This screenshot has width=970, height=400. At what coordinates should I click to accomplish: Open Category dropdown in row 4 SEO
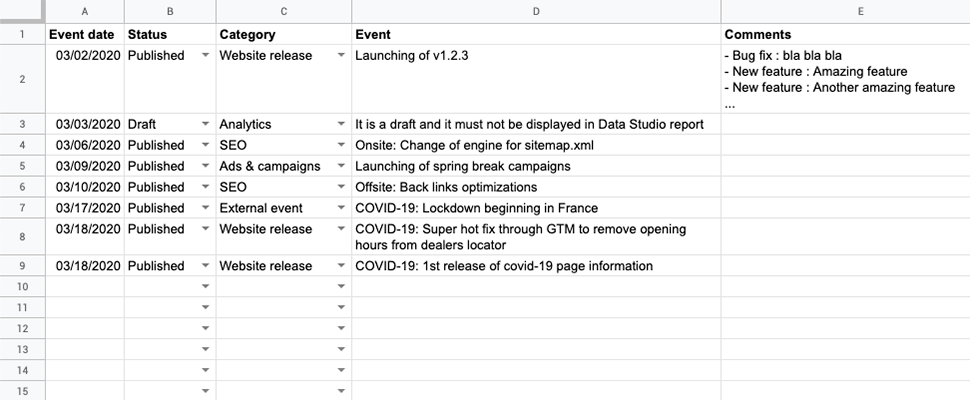coord(341,145)
